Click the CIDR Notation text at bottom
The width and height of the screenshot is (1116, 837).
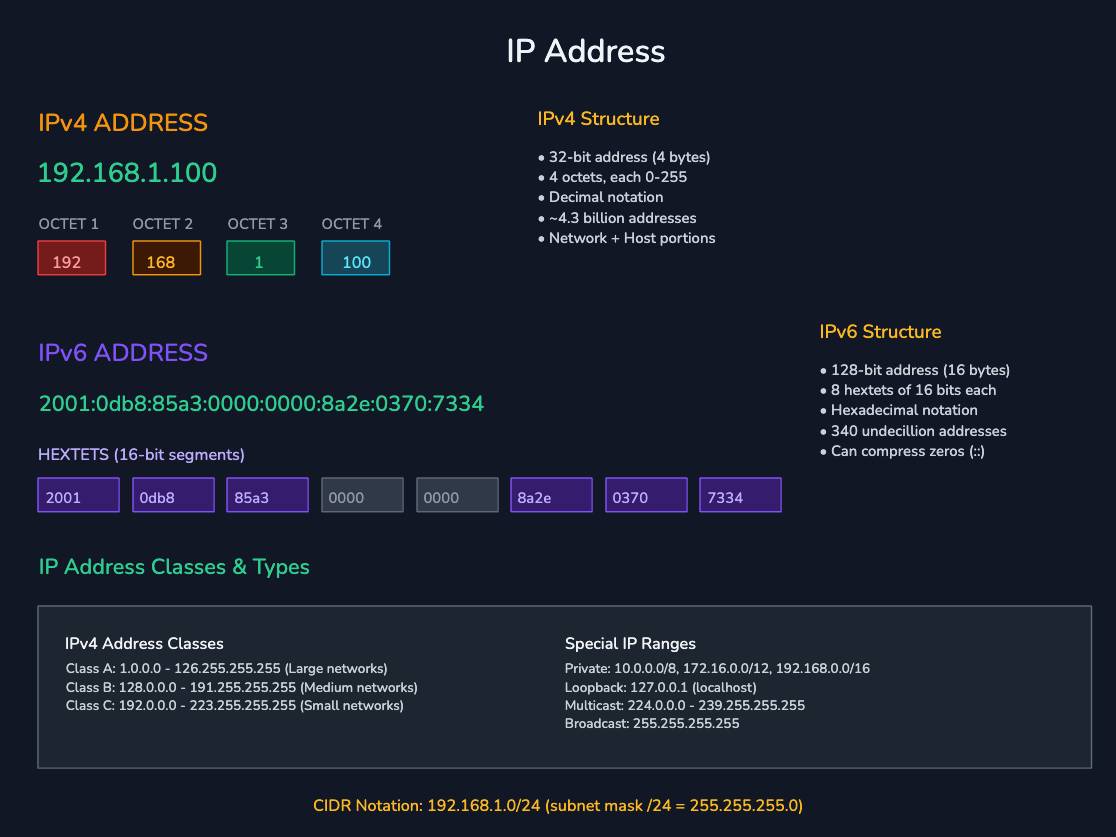click(557, 805)
